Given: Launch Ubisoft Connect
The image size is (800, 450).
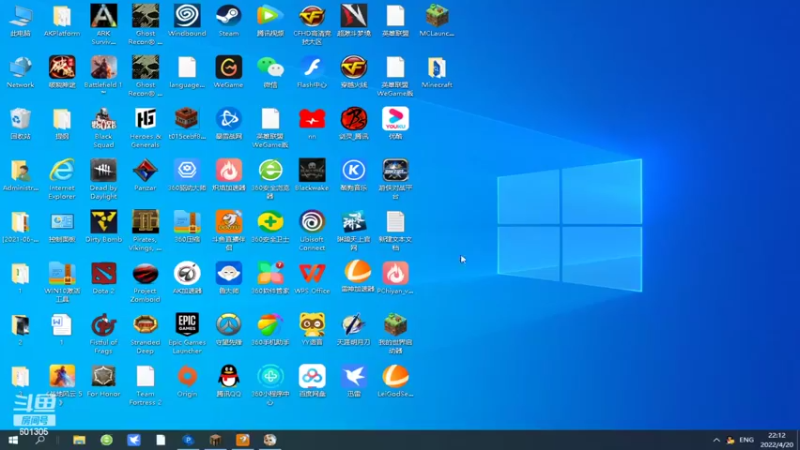Looking at the screenshot, I should (x=312, y=230).
